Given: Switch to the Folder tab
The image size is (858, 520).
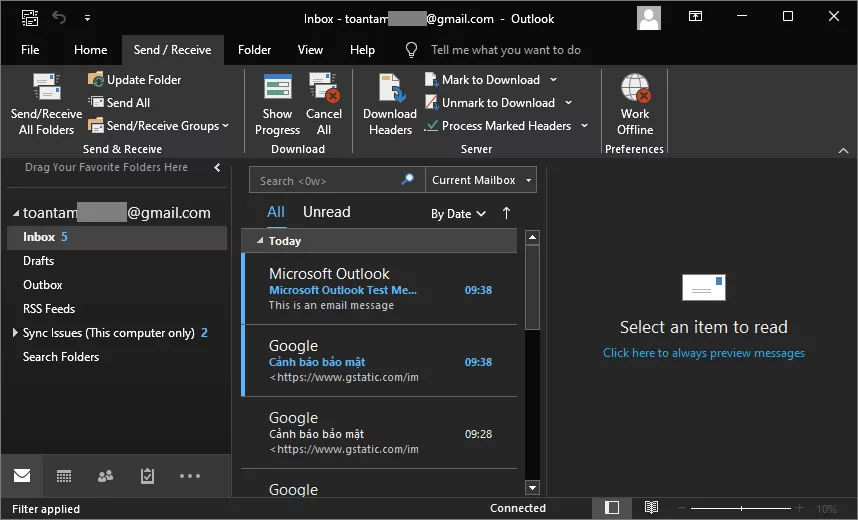Looking at the screenshot, I should pyautogui.click(x=254, y=50).
